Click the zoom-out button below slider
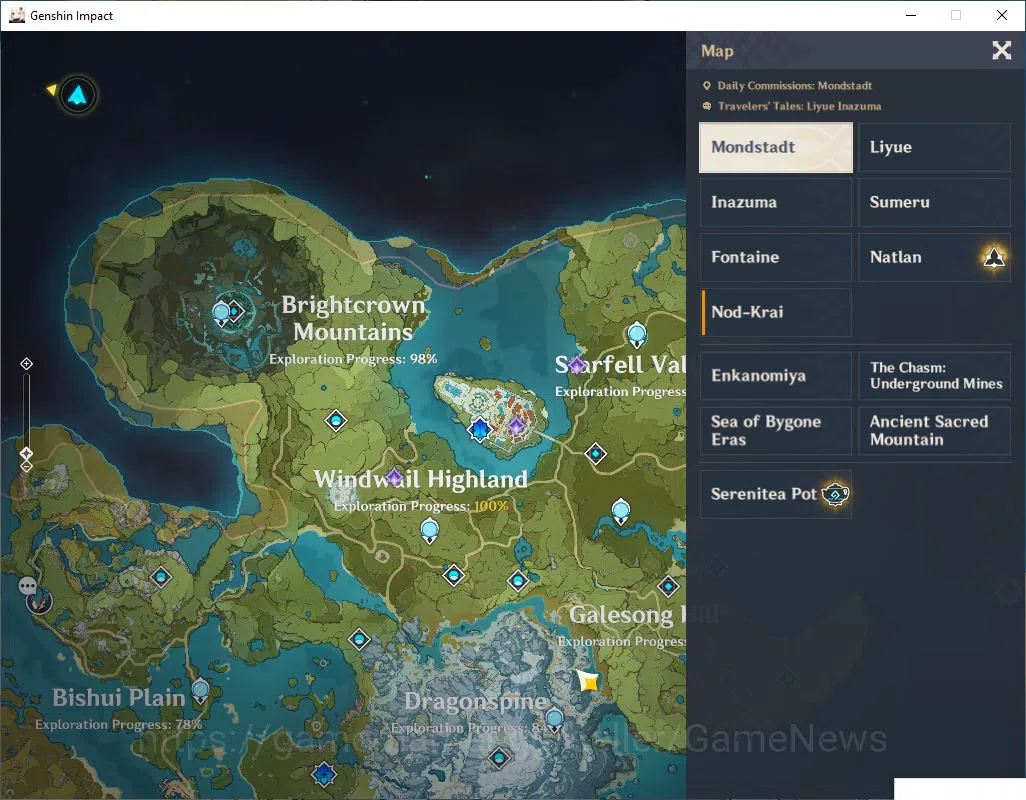Screen dimensions: 1026x800 tap(26, 466)
